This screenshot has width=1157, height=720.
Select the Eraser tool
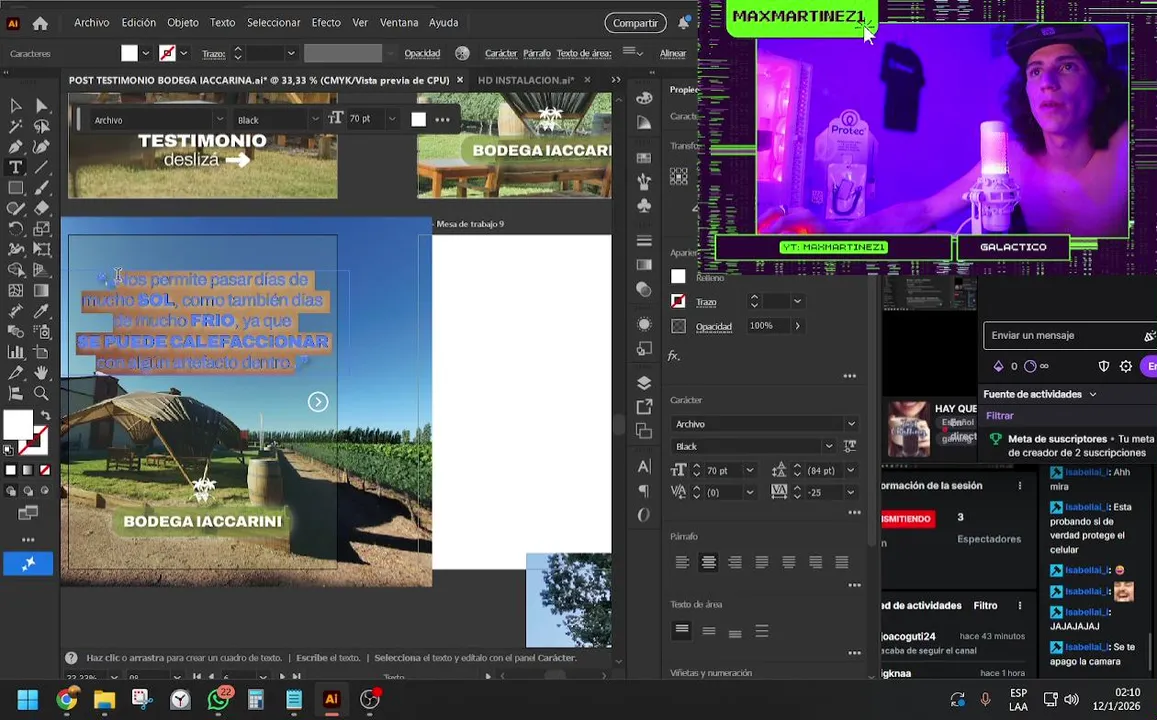pyautogui.click(x=41, y=209)
